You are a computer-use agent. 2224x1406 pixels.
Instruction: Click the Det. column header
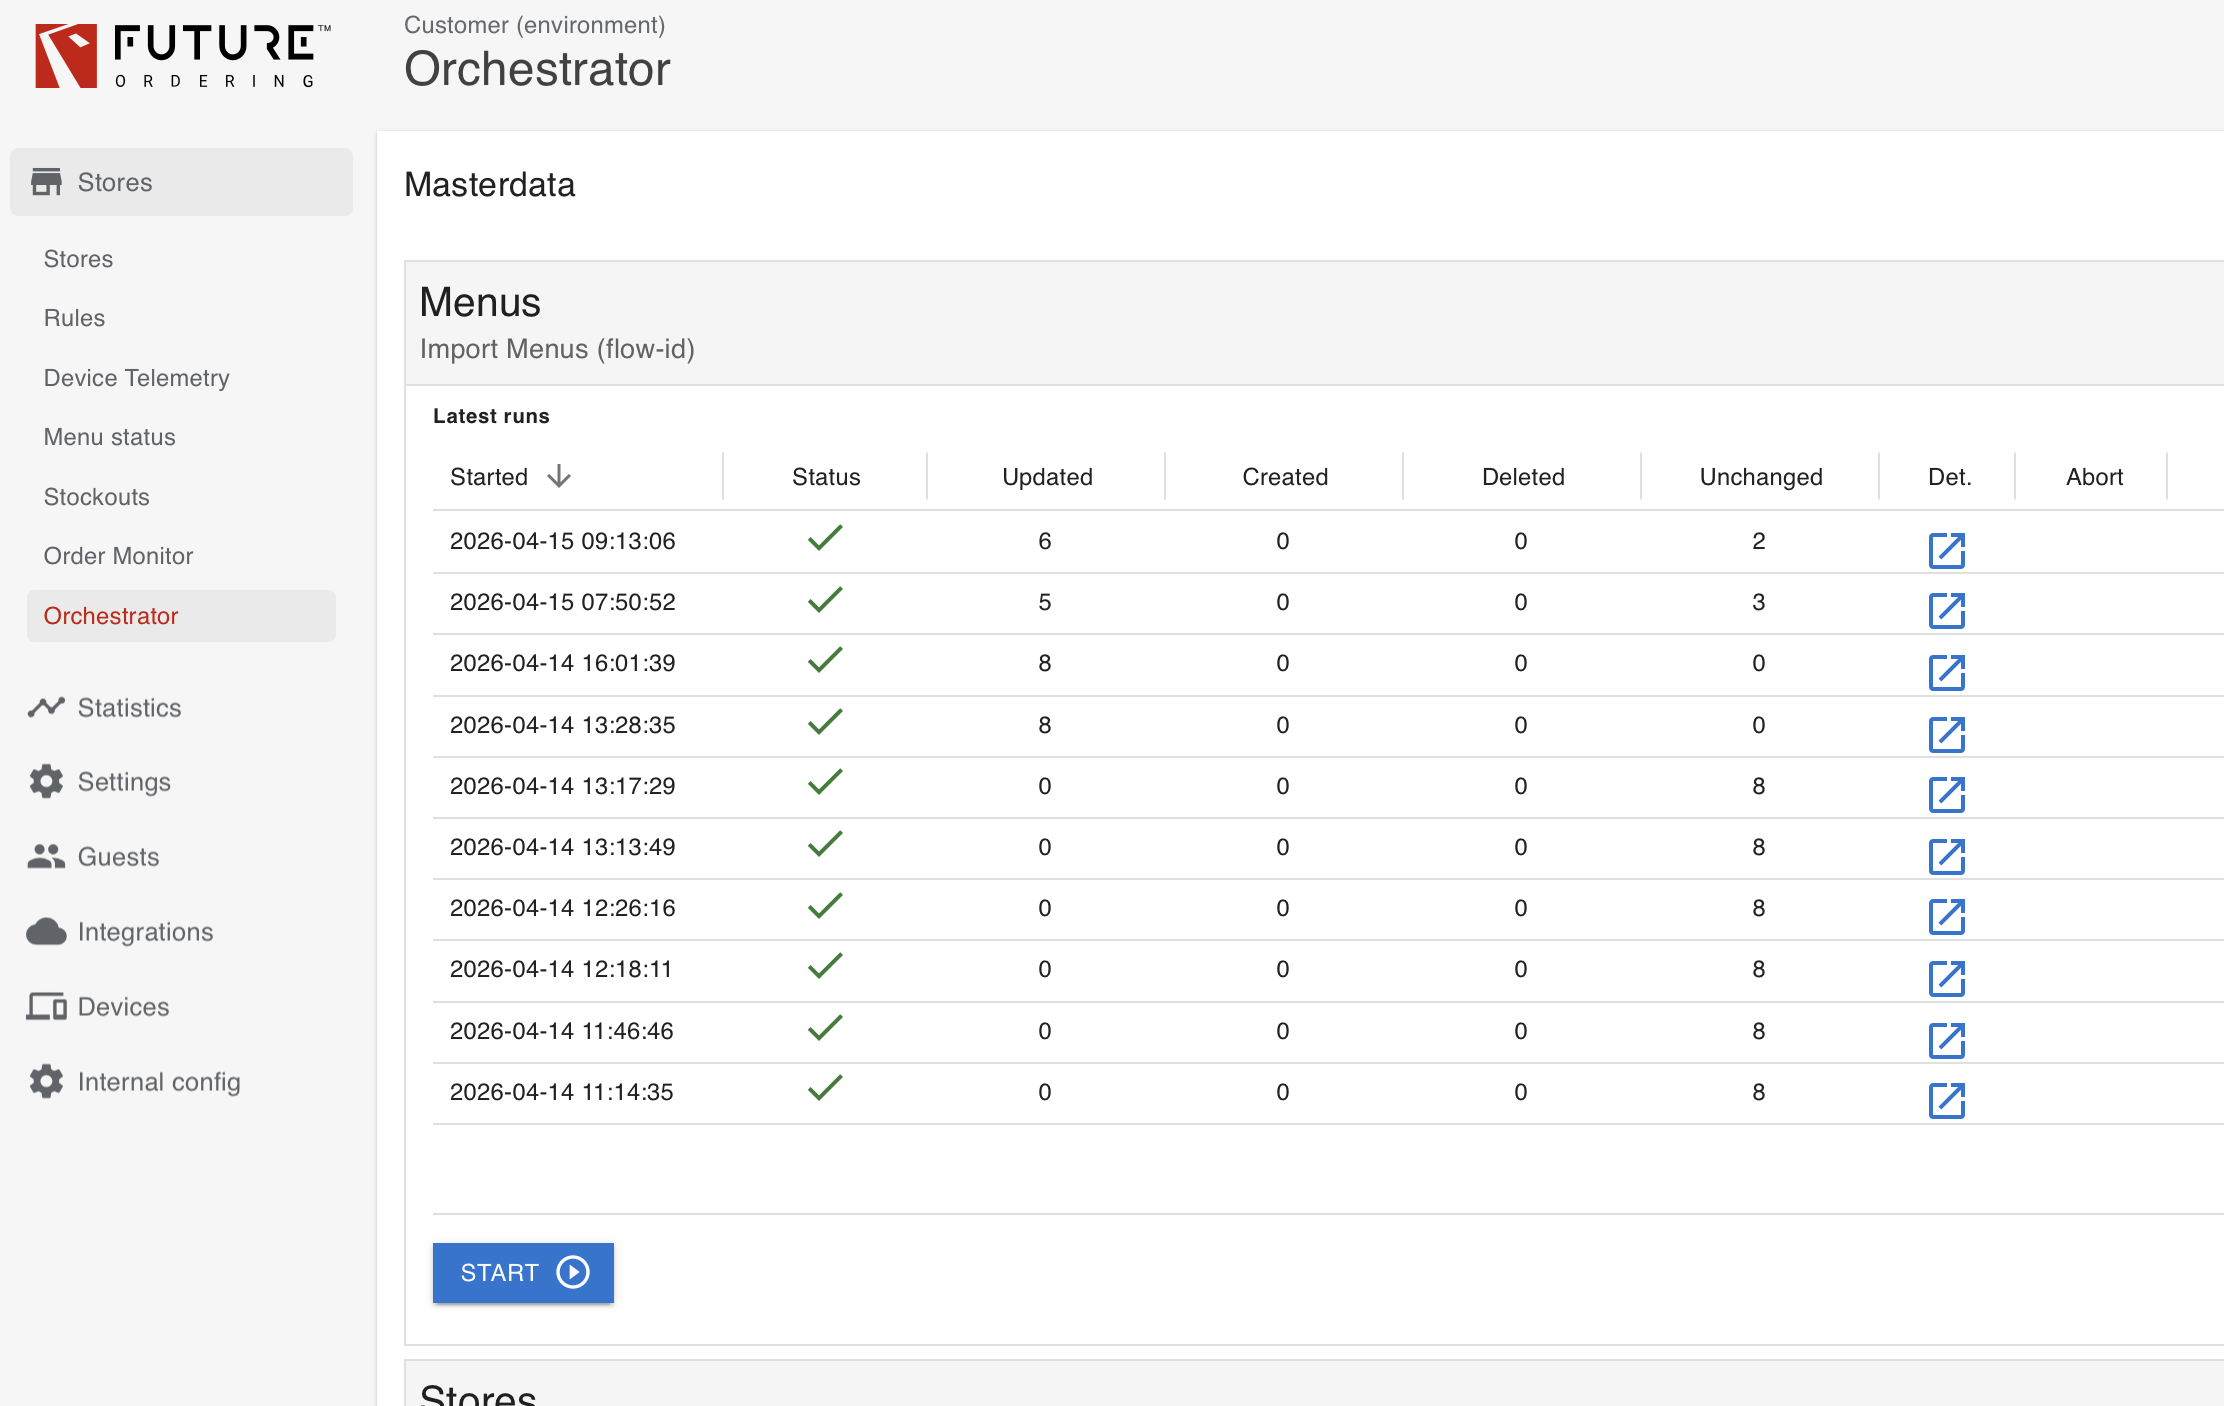(1949, 477)
